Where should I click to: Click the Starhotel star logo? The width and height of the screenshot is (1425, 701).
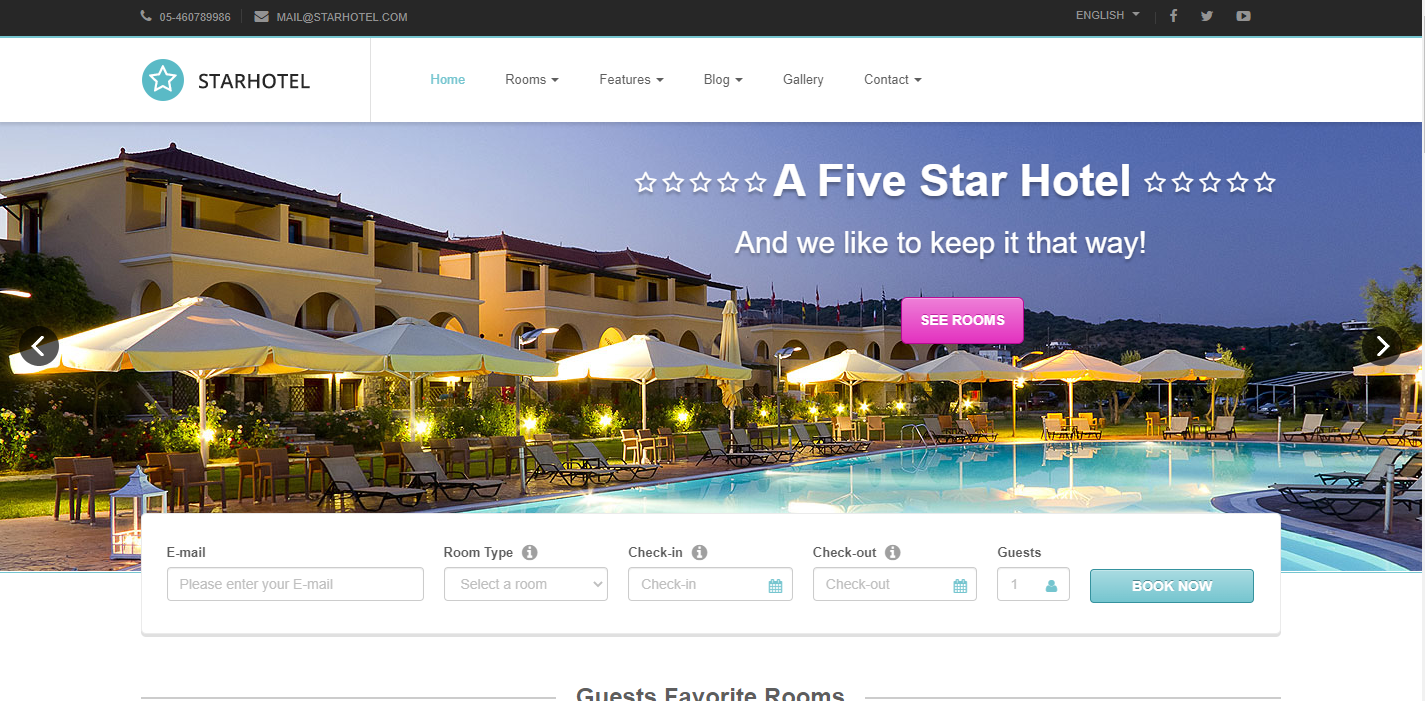point(163,80)
